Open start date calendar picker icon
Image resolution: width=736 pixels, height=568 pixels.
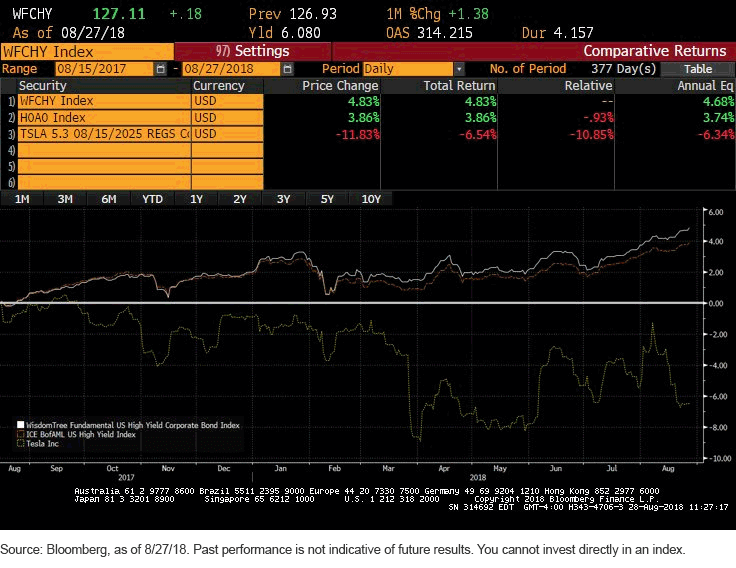(161, 69)
